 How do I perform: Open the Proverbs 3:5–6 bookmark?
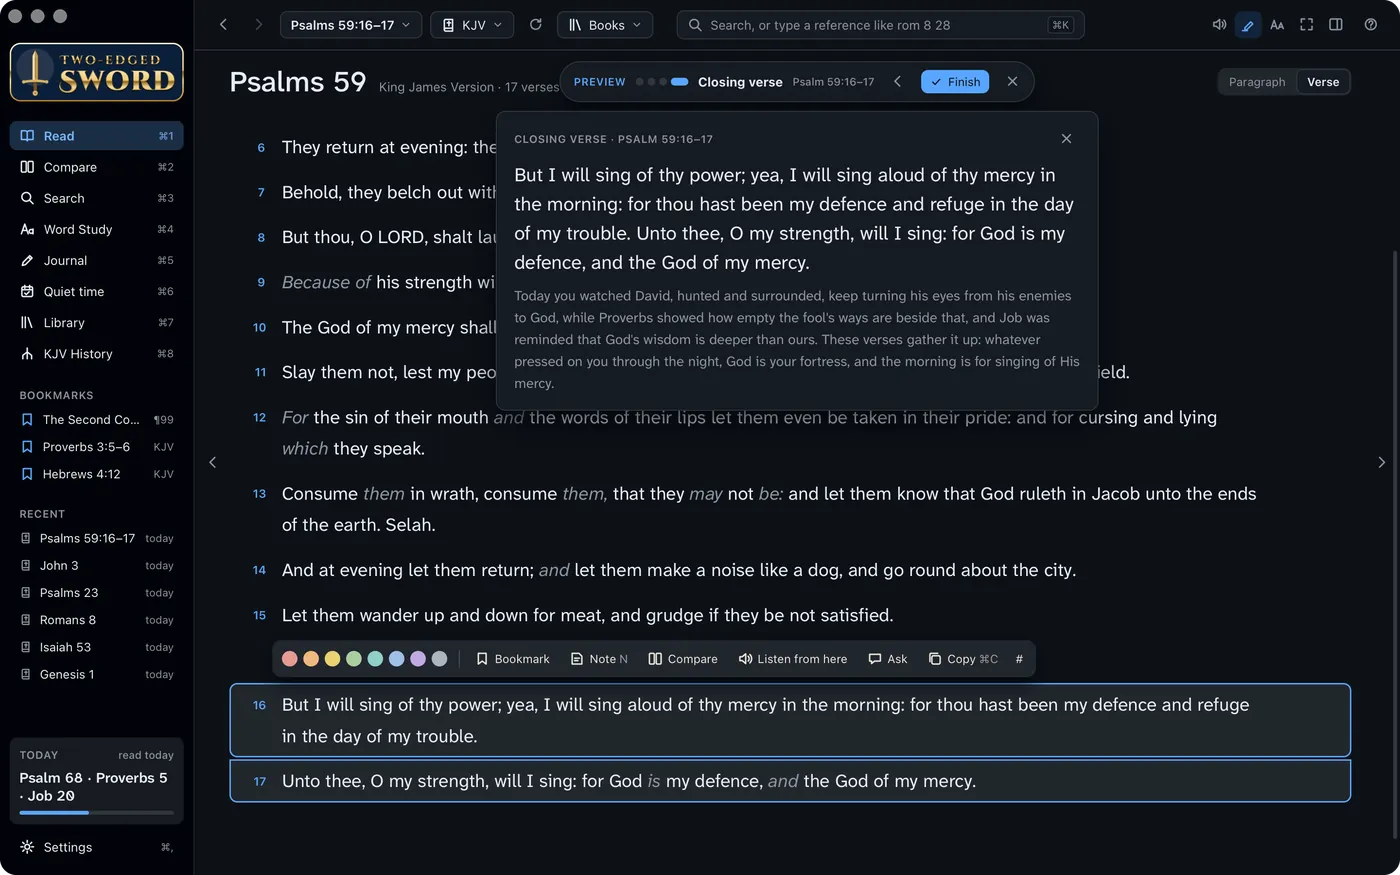pos(97,447)
